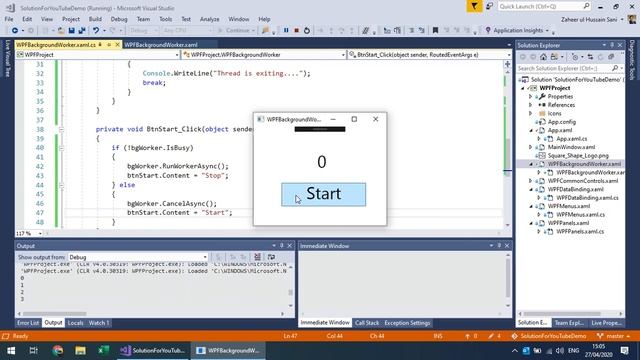The width and height of the screenshot is (640, 360).
Task: Toggle a bookmark with the bookmark icon
Action: point(436,30)
